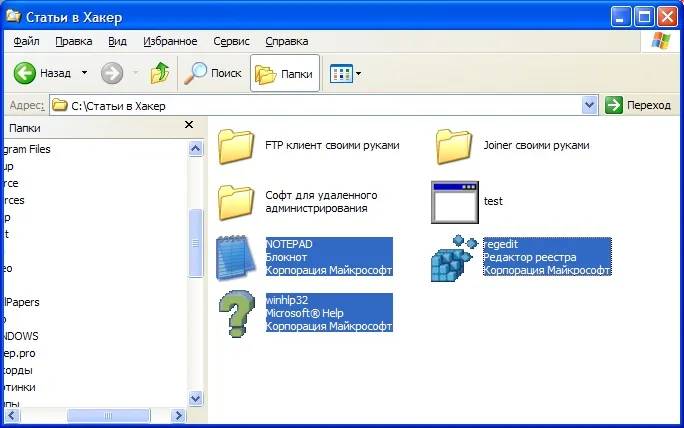684x428 pixels.
Task: Go up one folder level icon
Action: [160, 73]
